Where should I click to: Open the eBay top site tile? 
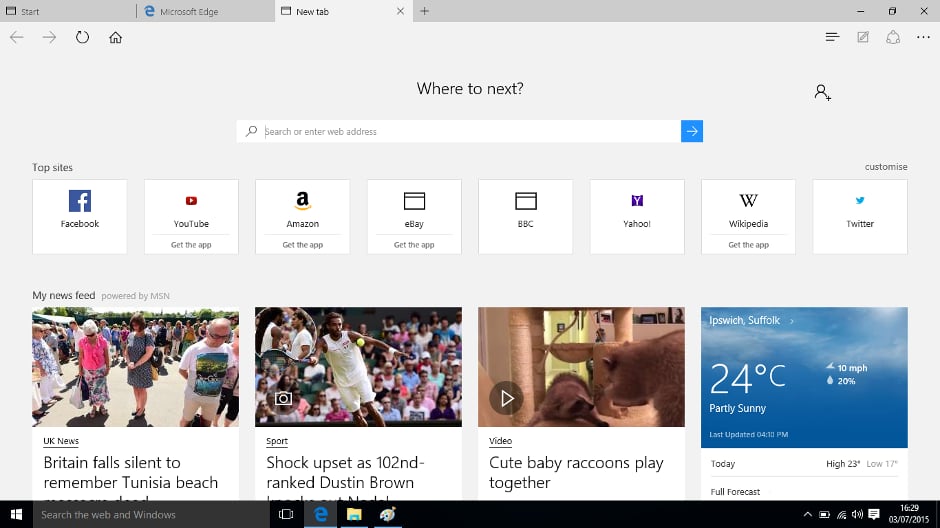(414, 207)
